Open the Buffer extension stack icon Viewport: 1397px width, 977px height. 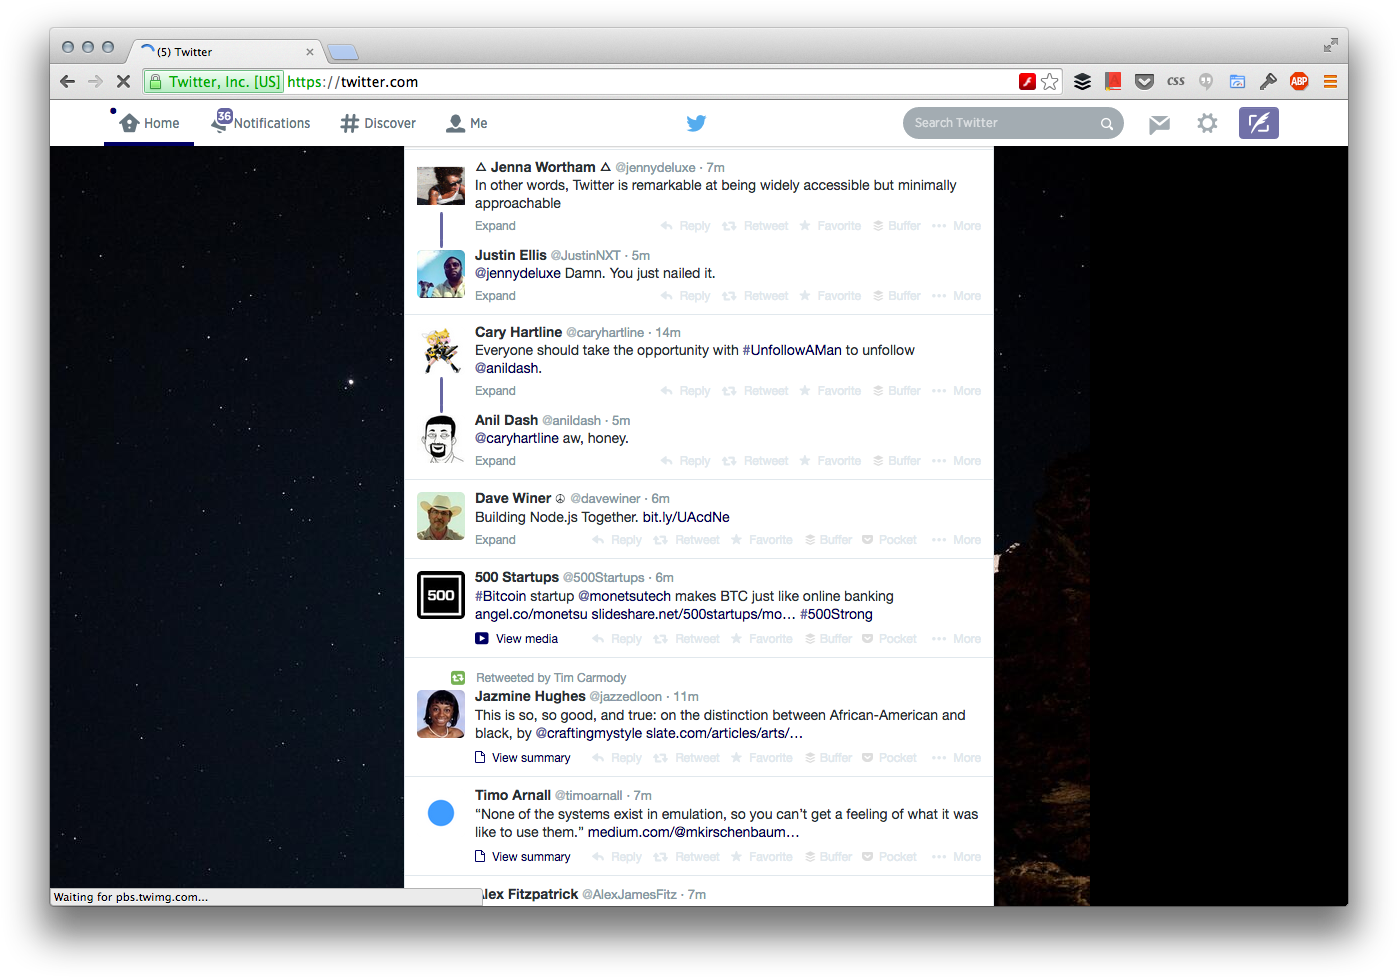(1082, 82)
